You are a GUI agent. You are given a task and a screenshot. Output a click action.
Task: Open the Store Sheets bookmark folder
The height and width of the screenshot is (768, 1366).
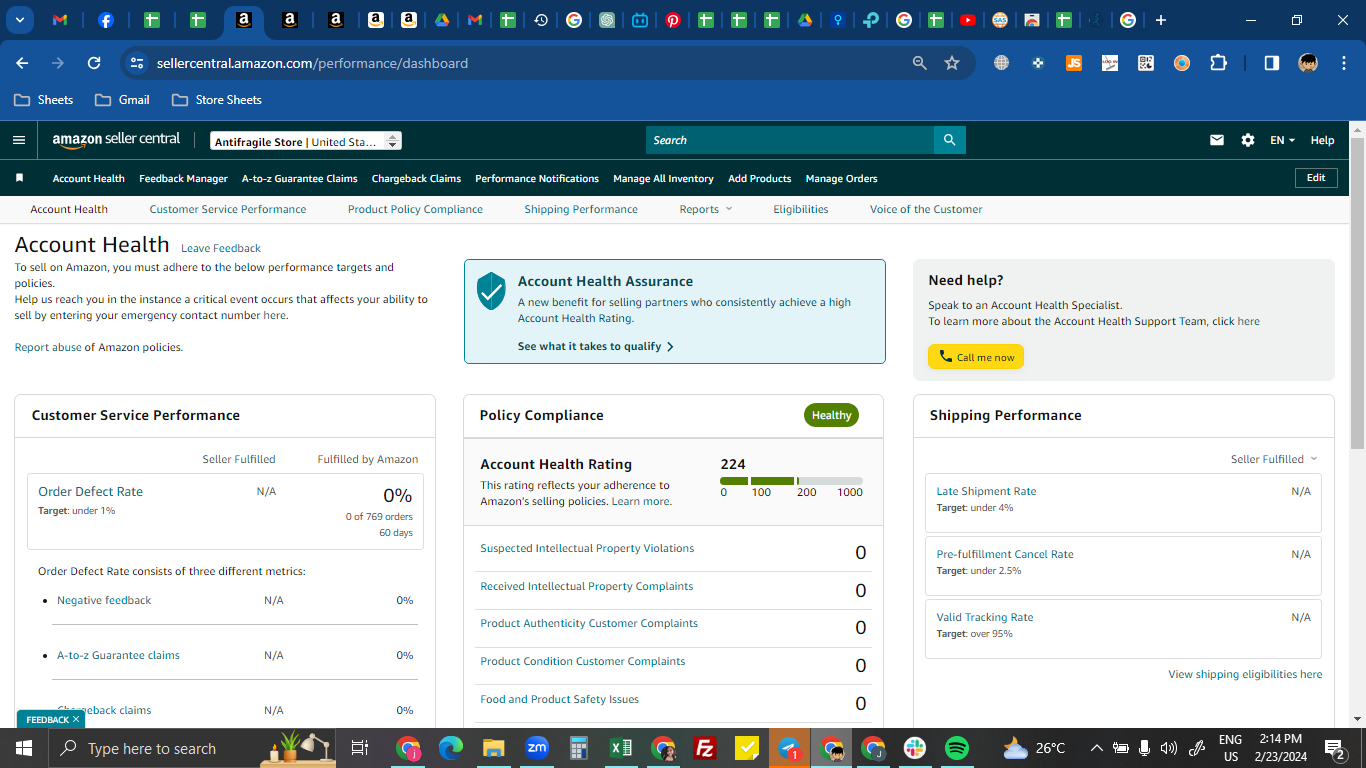[x=217, y=100]
